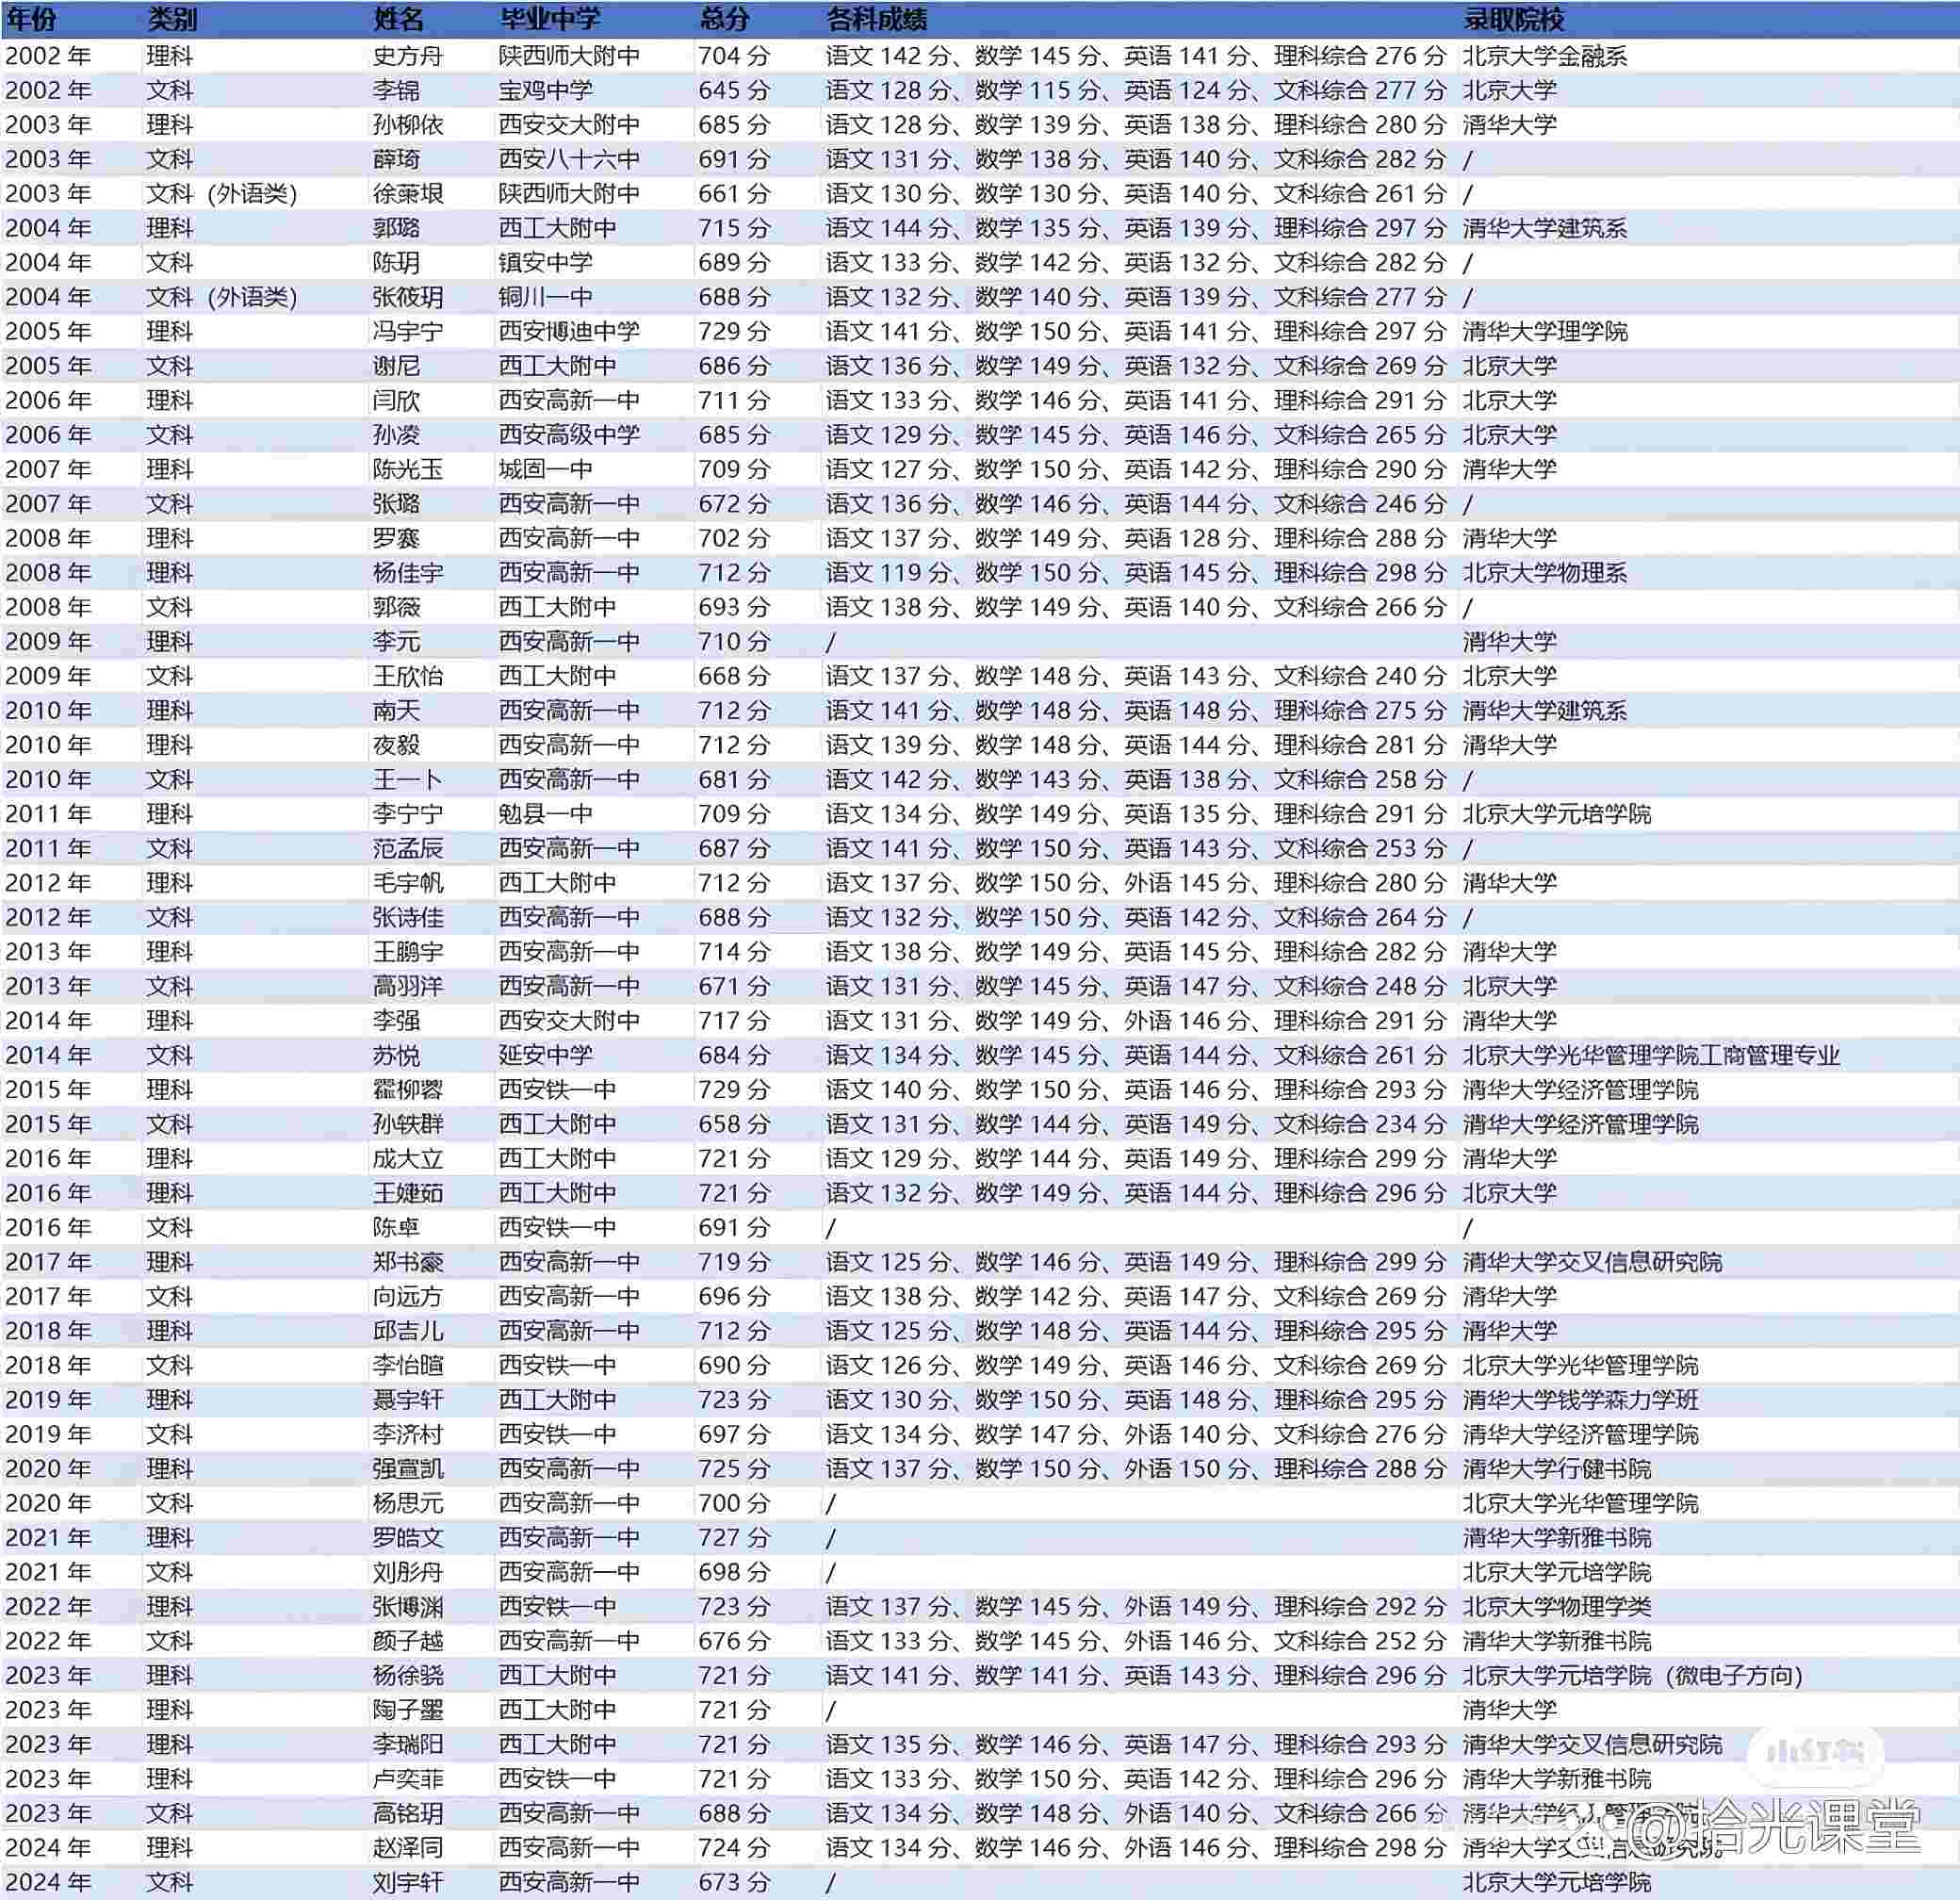Screen dimensions: 1960x1900
Task: Click the 总分 column header
Action: coord(724,19)
